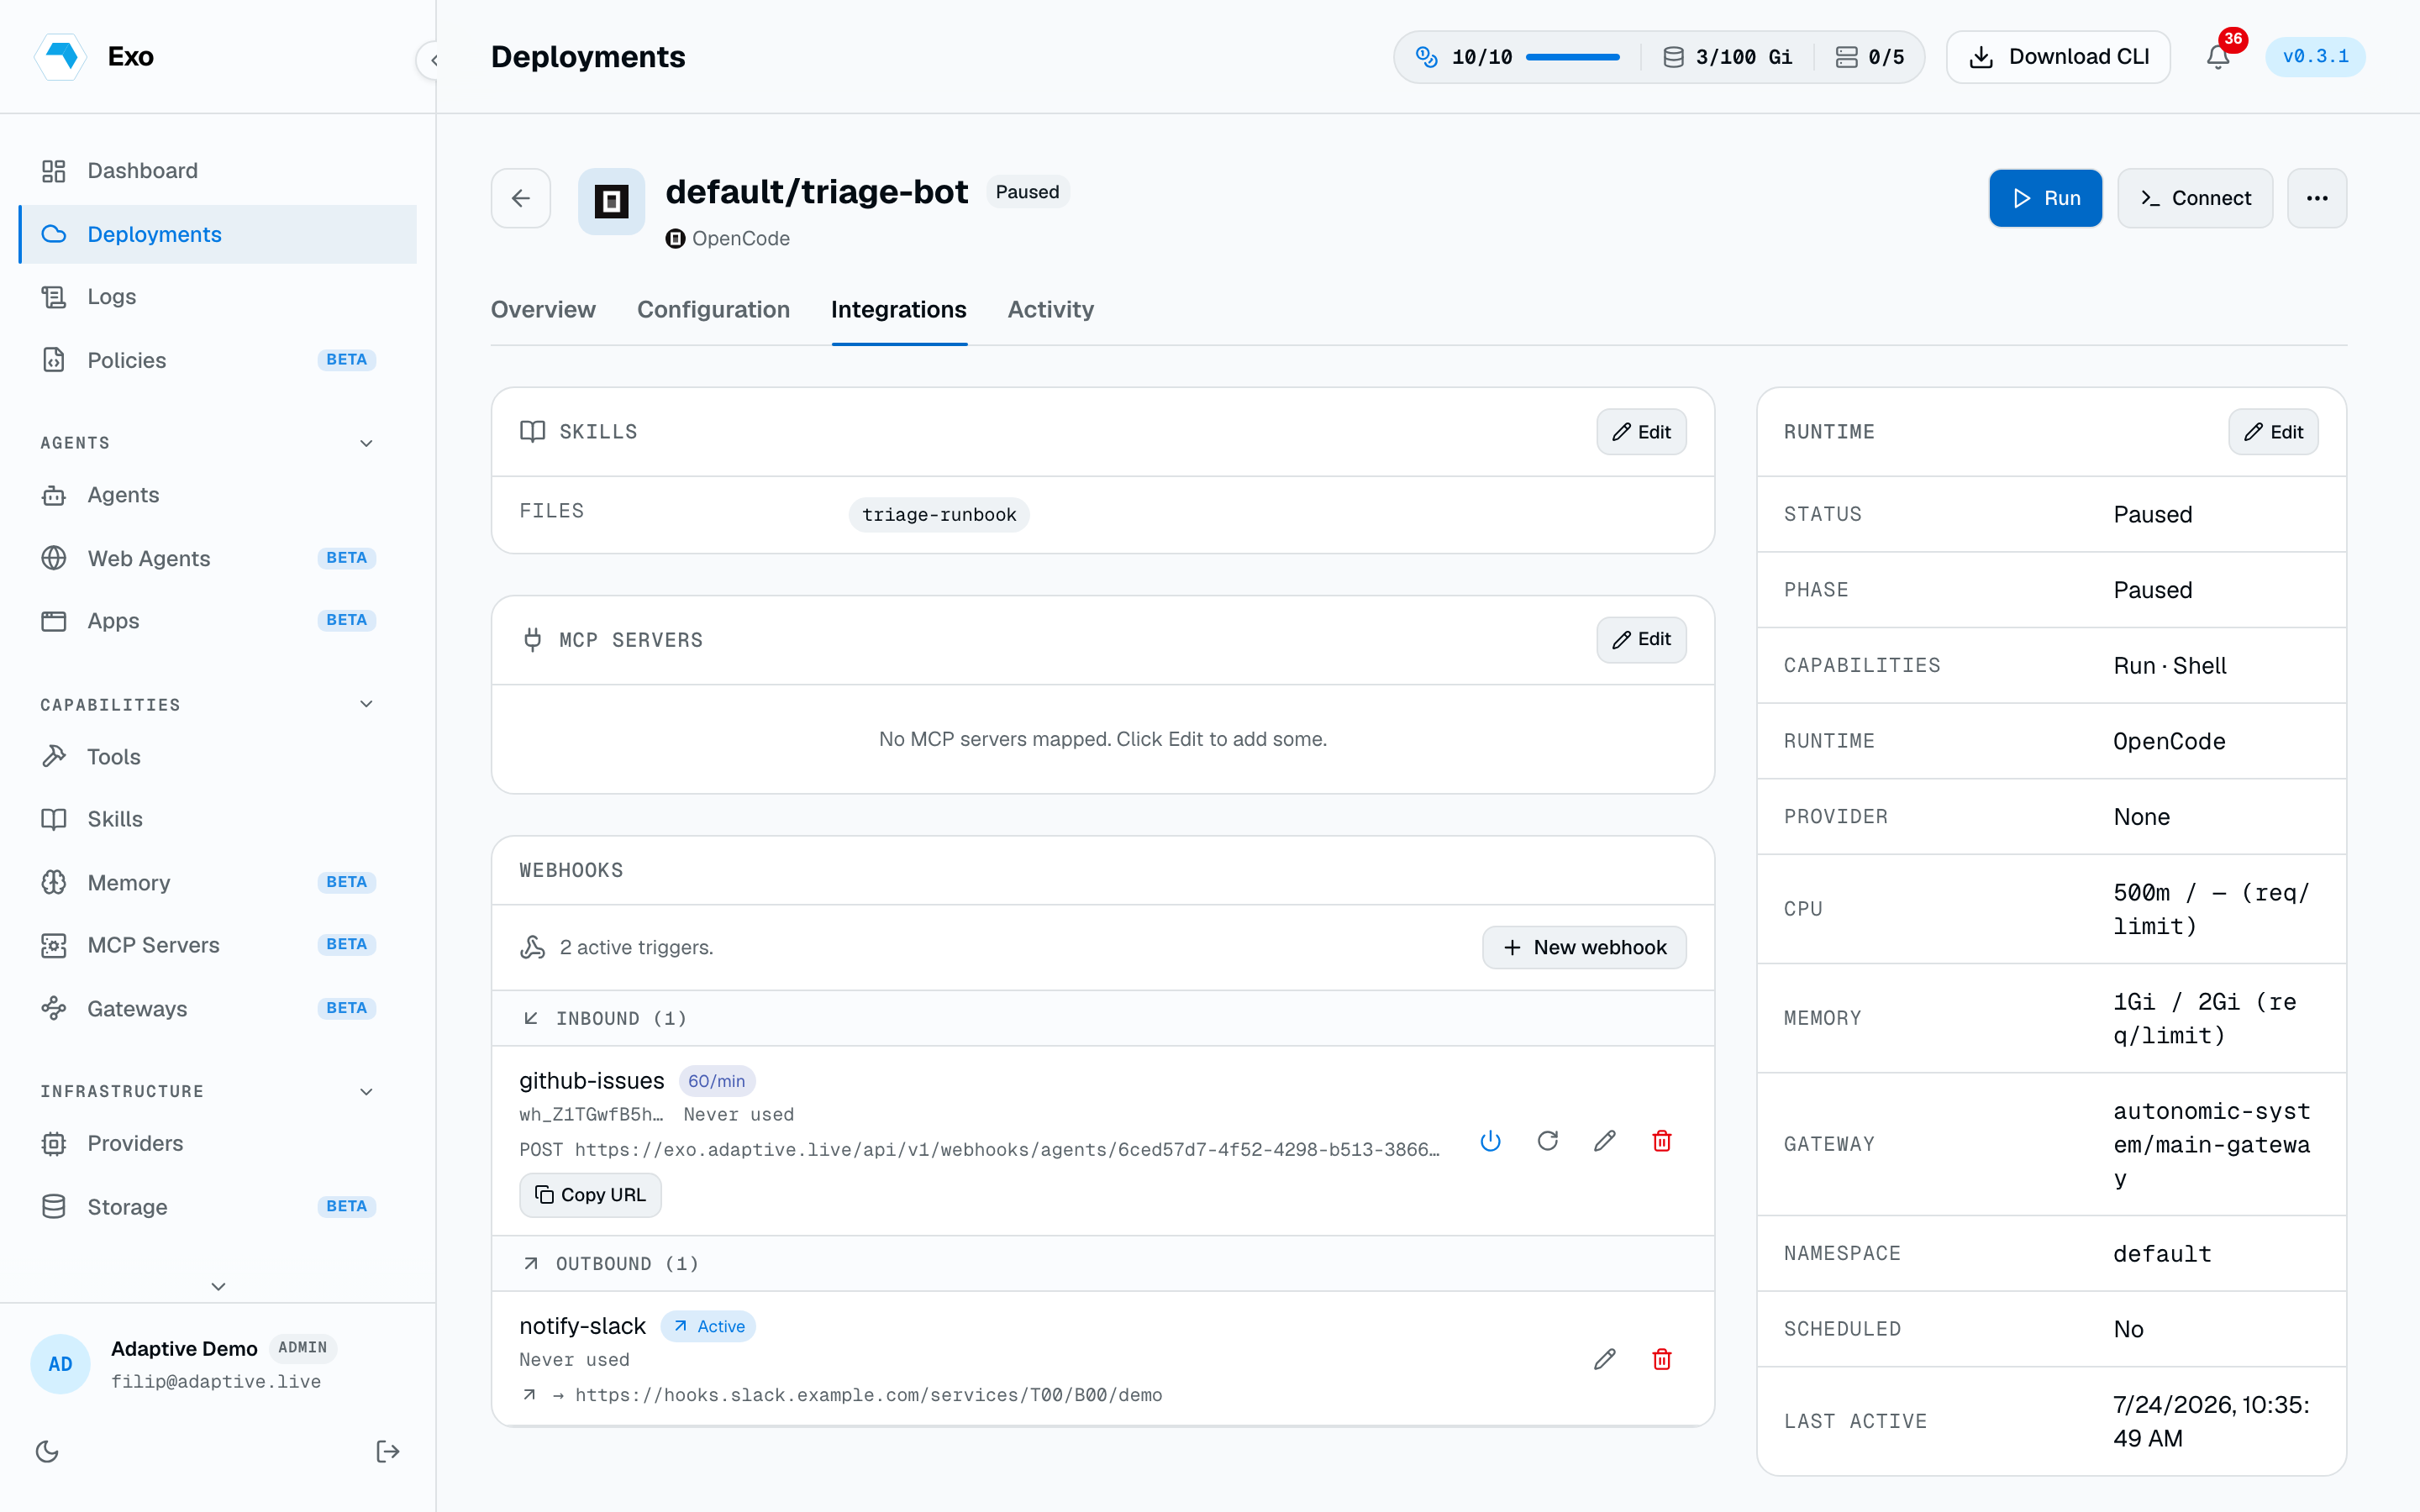Screen dimensions: 2420x1512
Task: Click the AD user avatar
Action: (x=60, y=1364)
